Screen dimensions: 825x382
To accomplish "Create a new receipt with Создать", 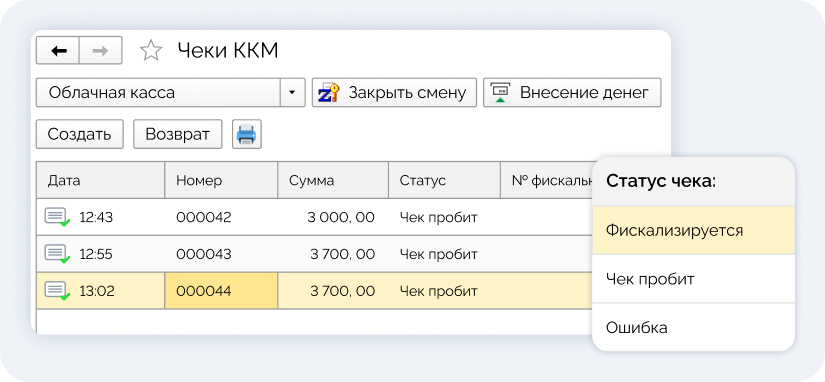I will point(79,134).
